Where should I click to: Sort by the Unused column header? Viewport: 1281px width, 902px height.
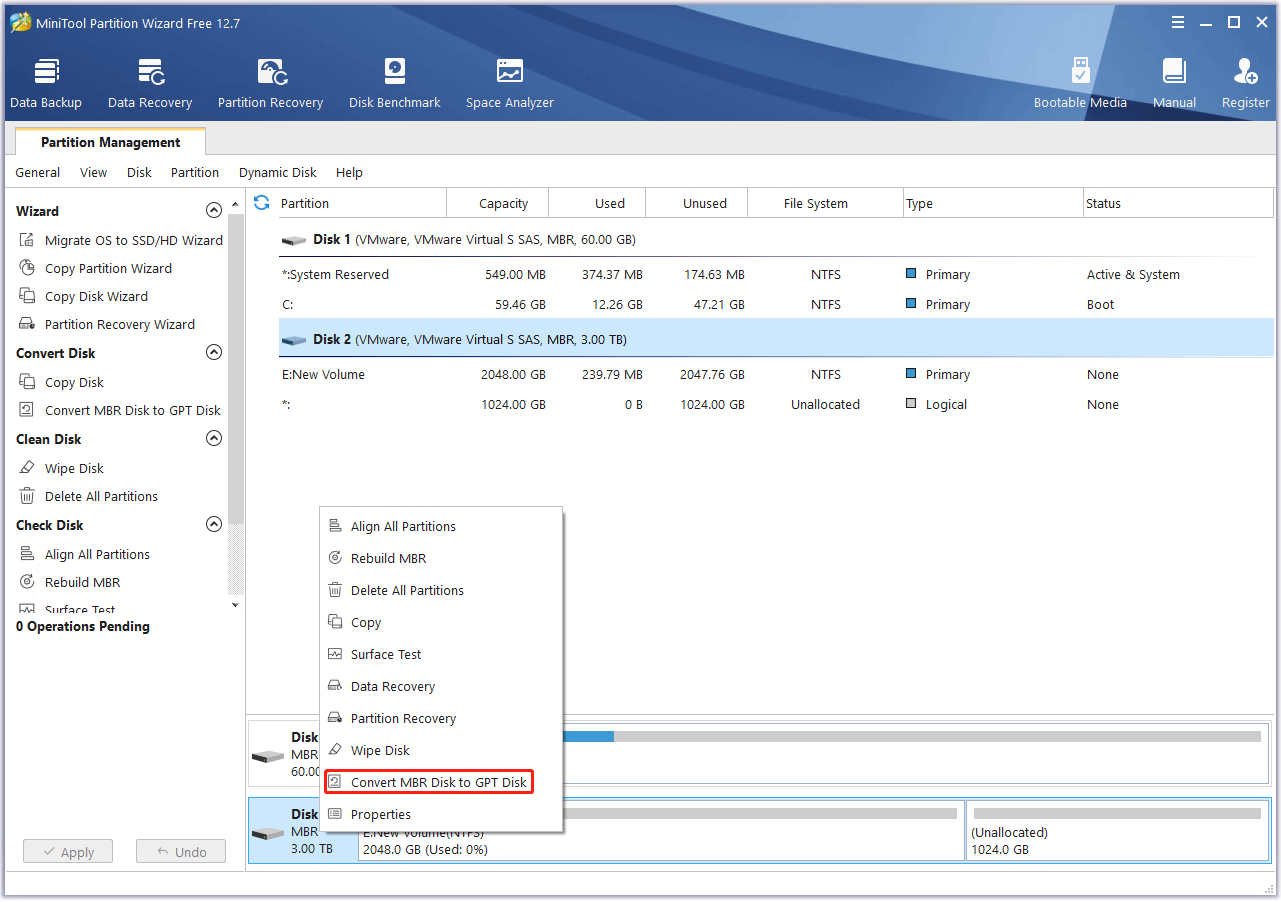pyautogui.click(x=696, y=203)
